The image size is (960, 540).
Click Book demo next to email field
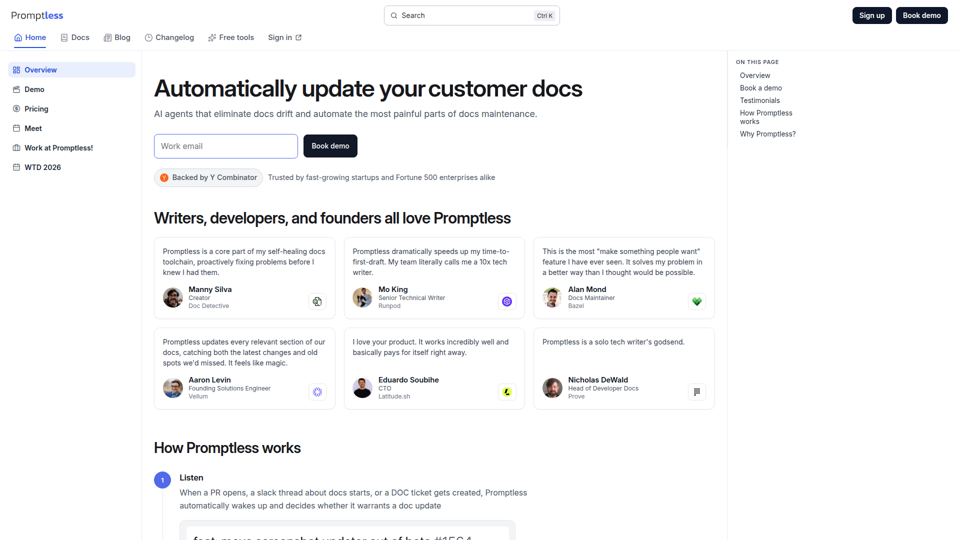click(x=330, y=146)
